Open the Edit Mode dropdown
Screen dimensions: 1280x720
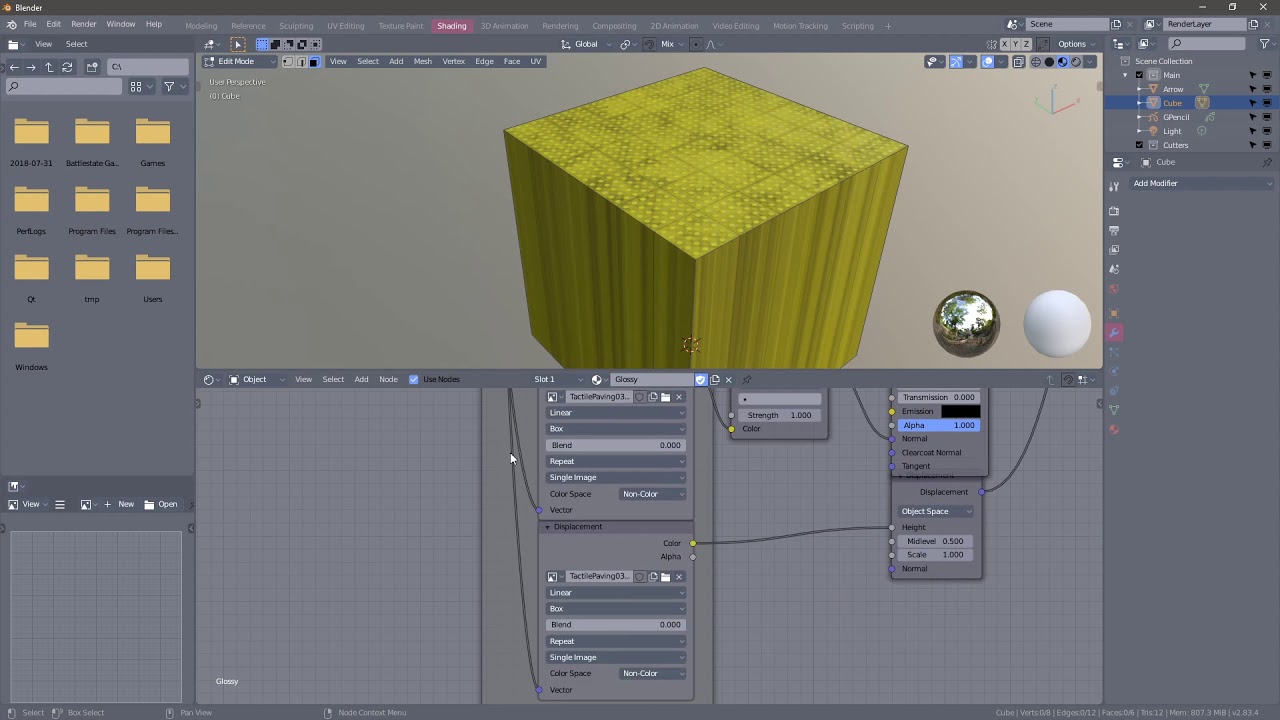point(237,62)
